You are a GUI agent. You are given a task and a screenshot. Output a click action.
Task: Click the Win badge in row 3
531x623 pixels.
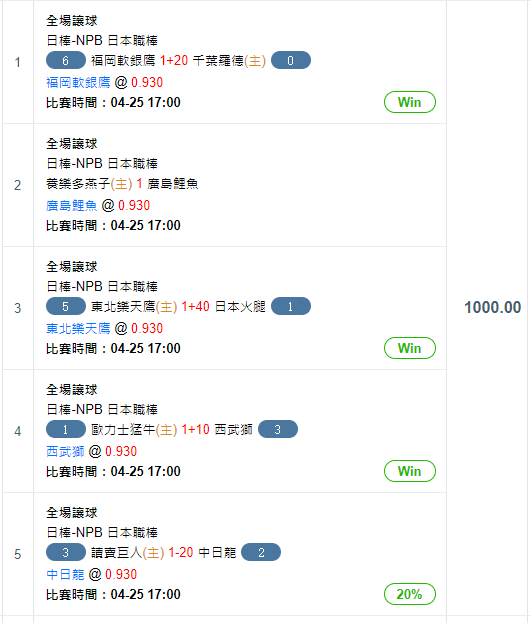click(x=410, y=348)
